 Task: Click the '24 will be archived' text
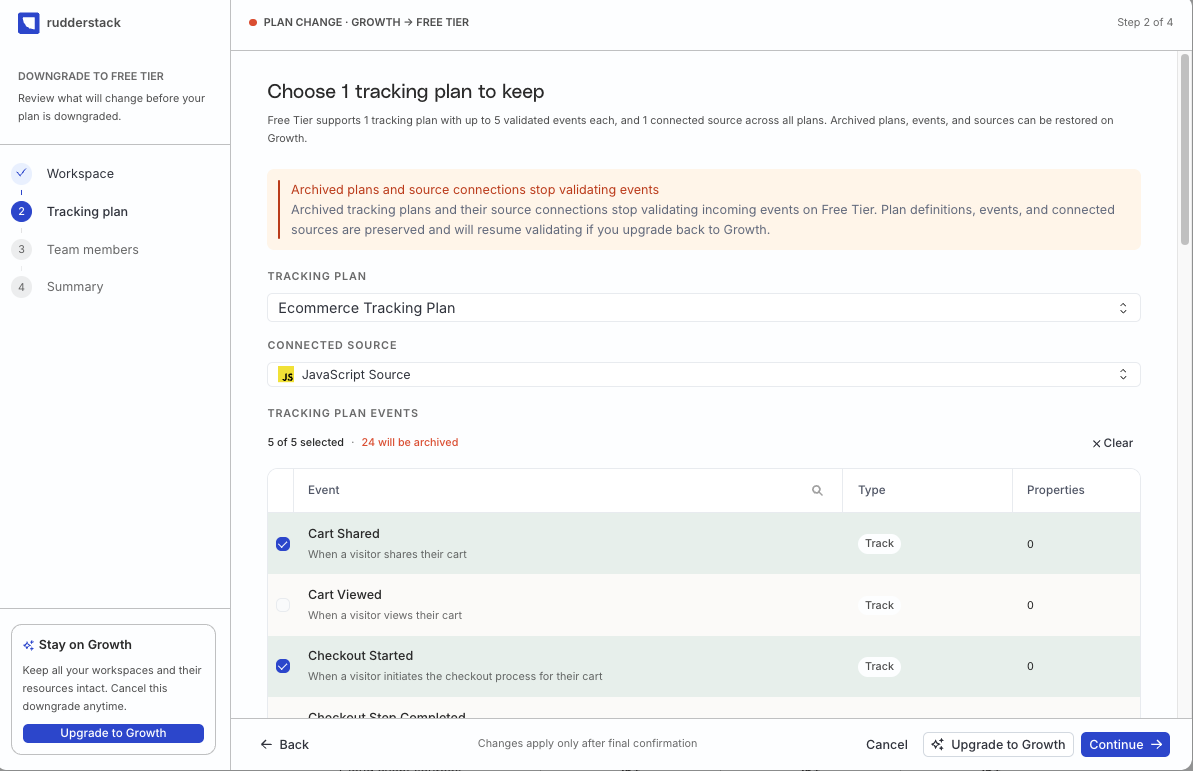409,442
